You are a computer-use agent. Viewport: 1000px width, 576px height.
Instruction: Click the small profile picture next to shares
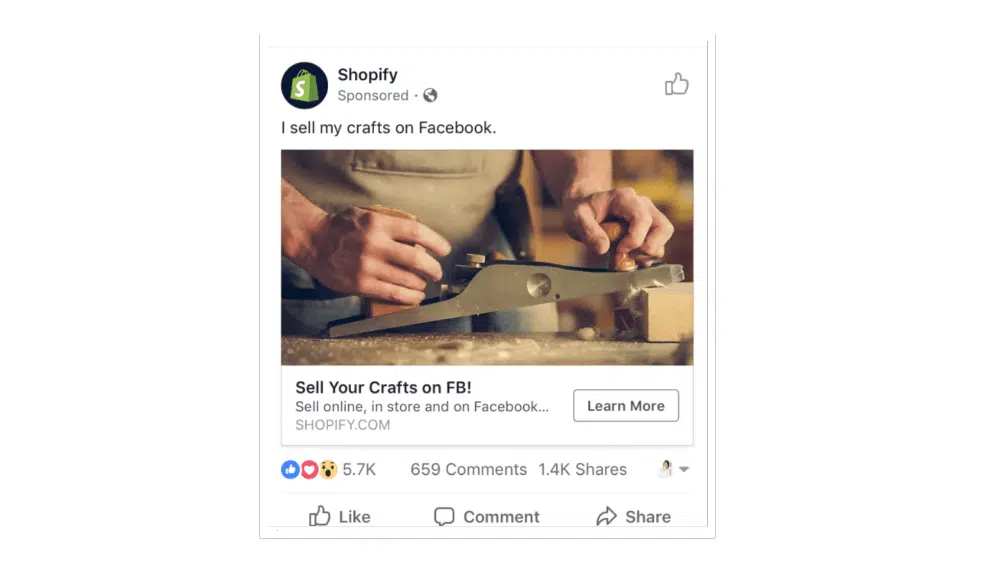click(x=665, y=469)
